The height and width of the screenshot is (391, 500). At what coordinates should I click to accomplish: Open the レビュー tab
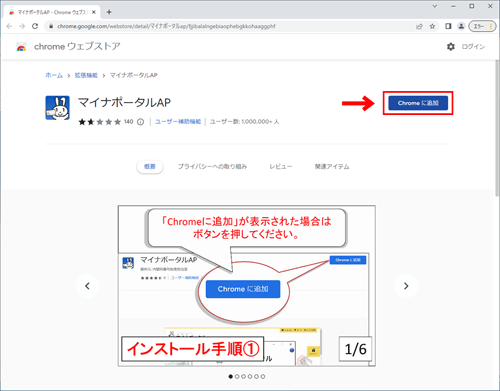(x=281, y=166)
